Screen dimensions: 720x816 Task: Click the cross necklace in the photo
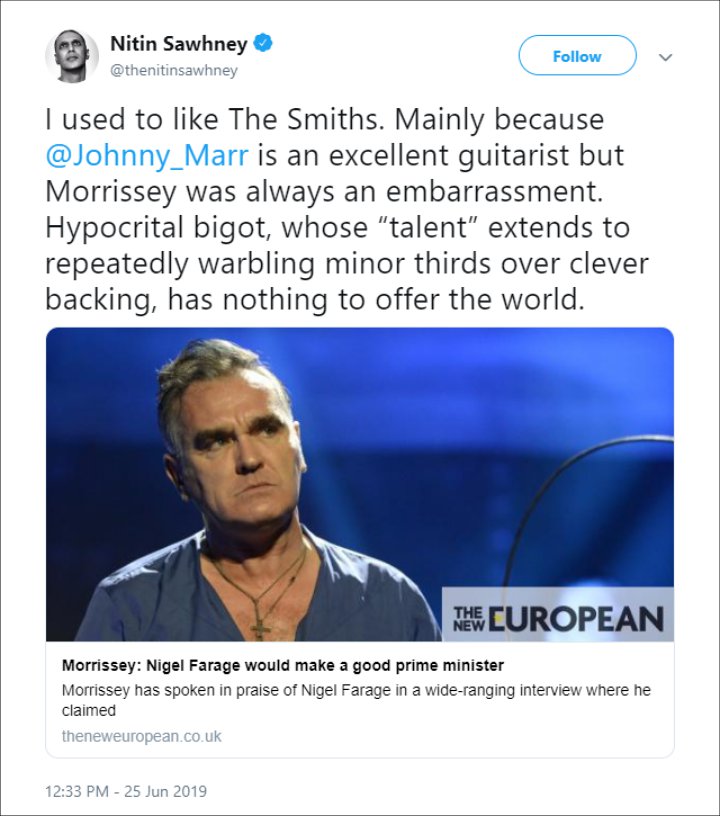[x=261, y=631]
